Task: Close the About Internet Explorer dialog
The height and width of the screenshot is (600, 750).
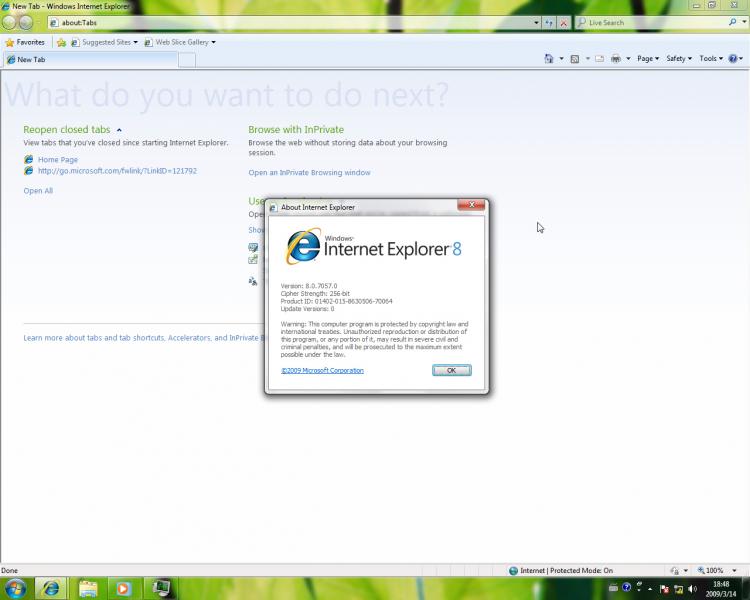Action: pyautogui.click(x=471, y=205)
